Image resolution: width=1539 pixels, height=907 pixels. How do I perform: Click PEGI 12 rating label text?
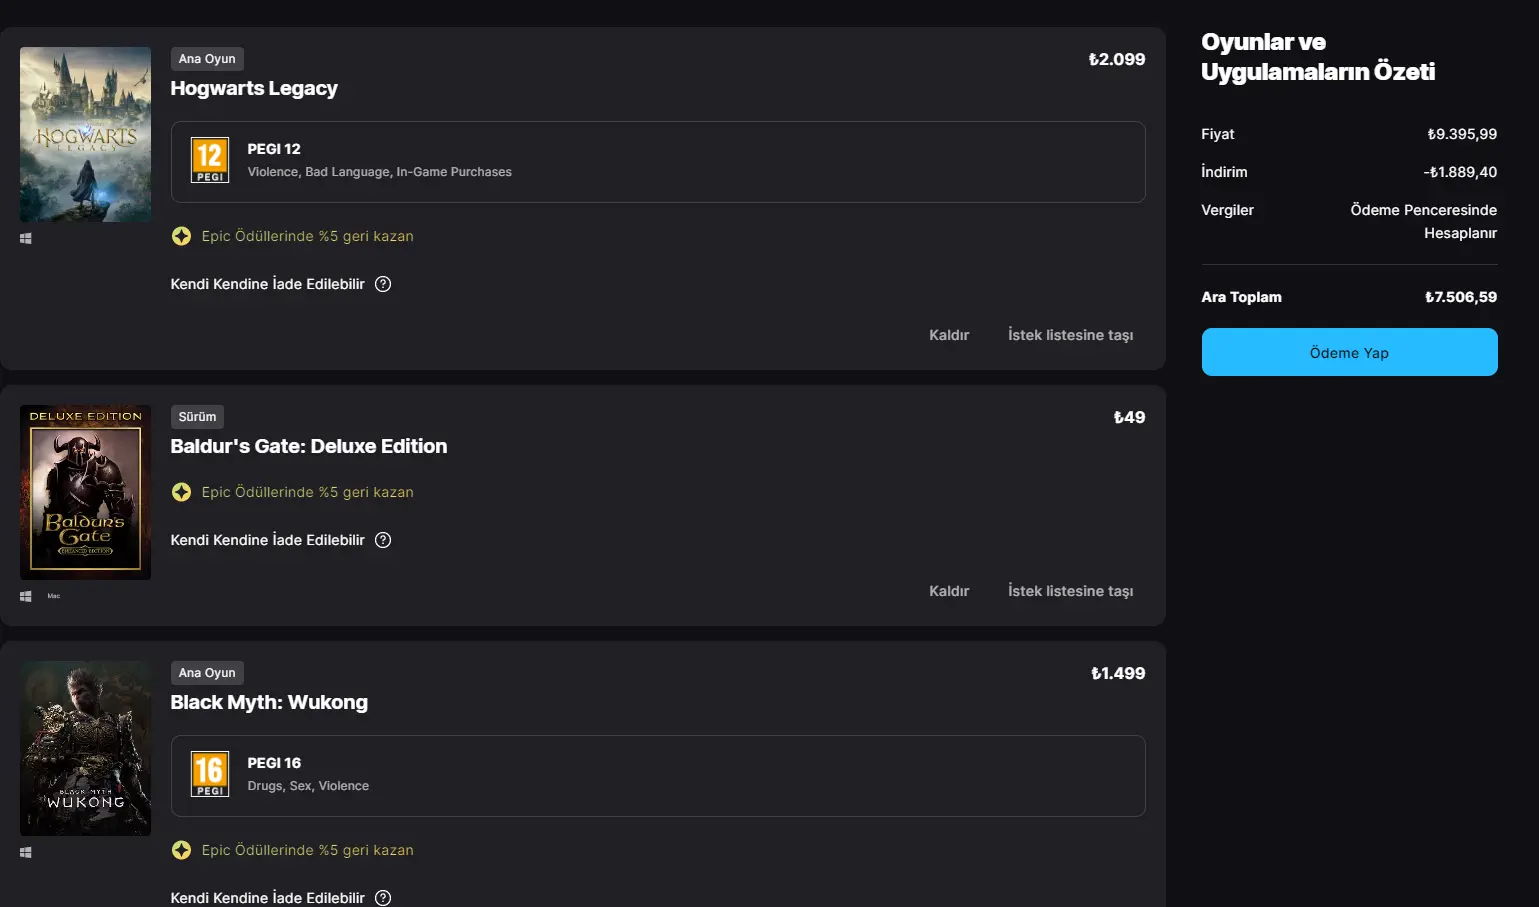point(274,149)
